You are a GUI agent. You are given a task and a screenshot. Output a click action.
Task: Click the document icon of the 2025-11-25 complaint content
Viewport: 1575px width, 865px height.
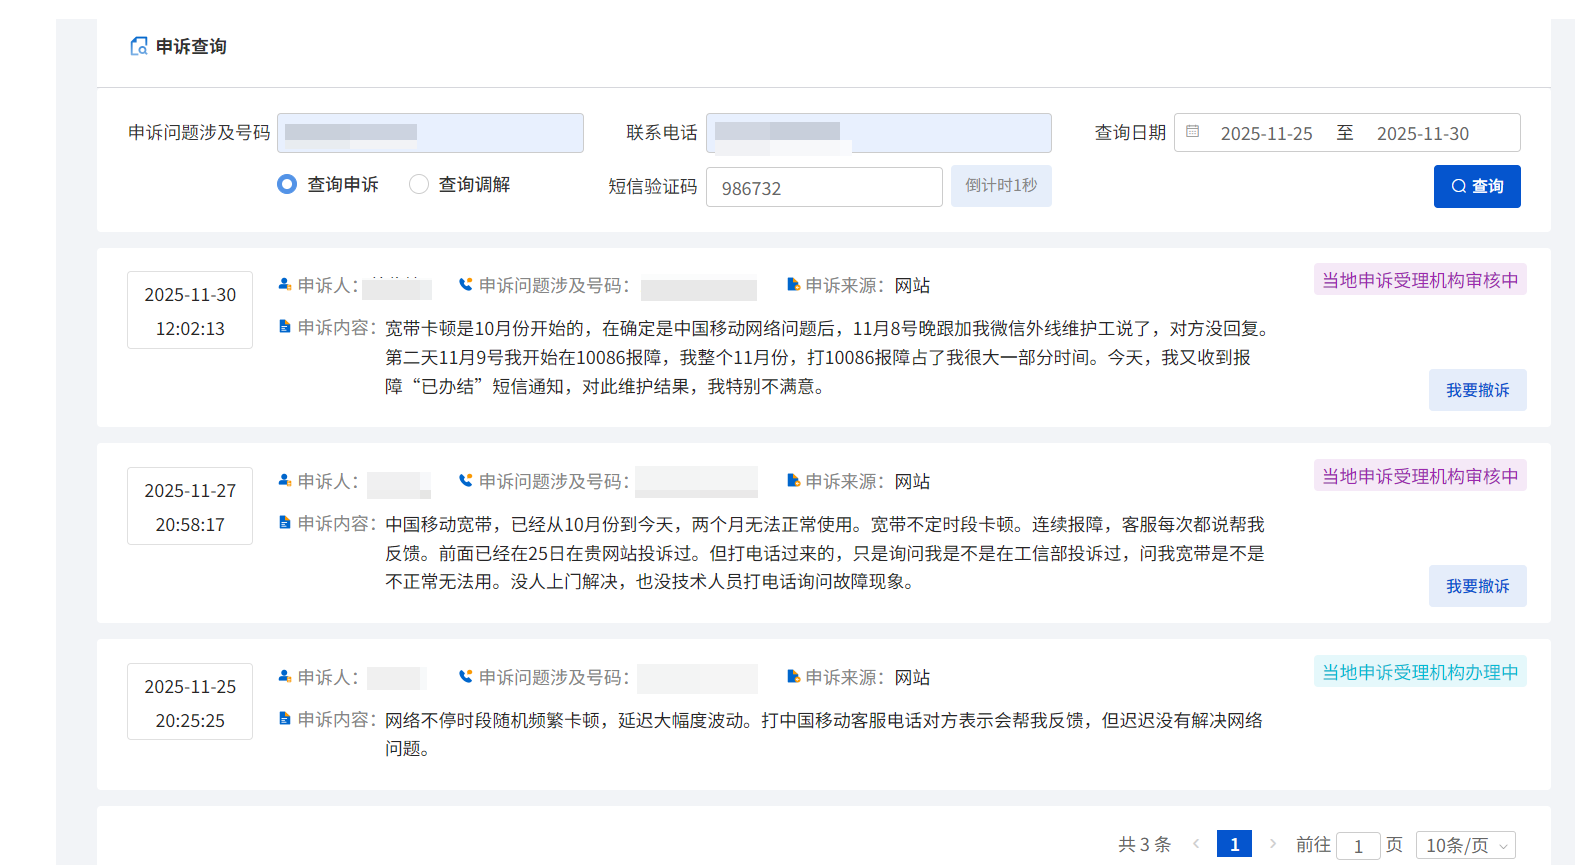[285, 719]
